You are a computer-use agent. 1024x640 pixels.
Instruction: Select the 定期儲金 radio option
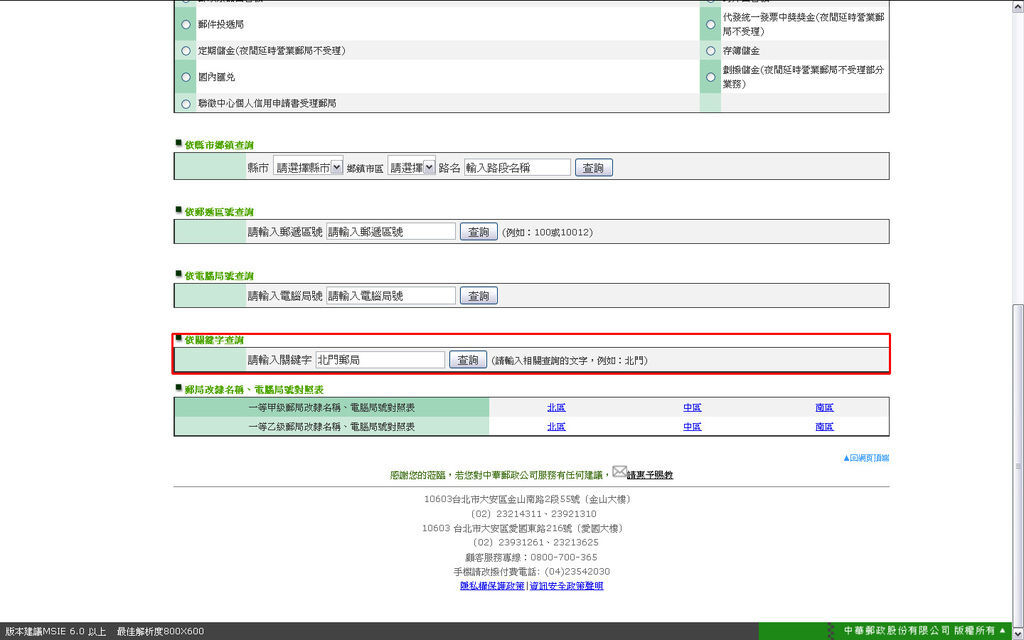tap(186, 50)
